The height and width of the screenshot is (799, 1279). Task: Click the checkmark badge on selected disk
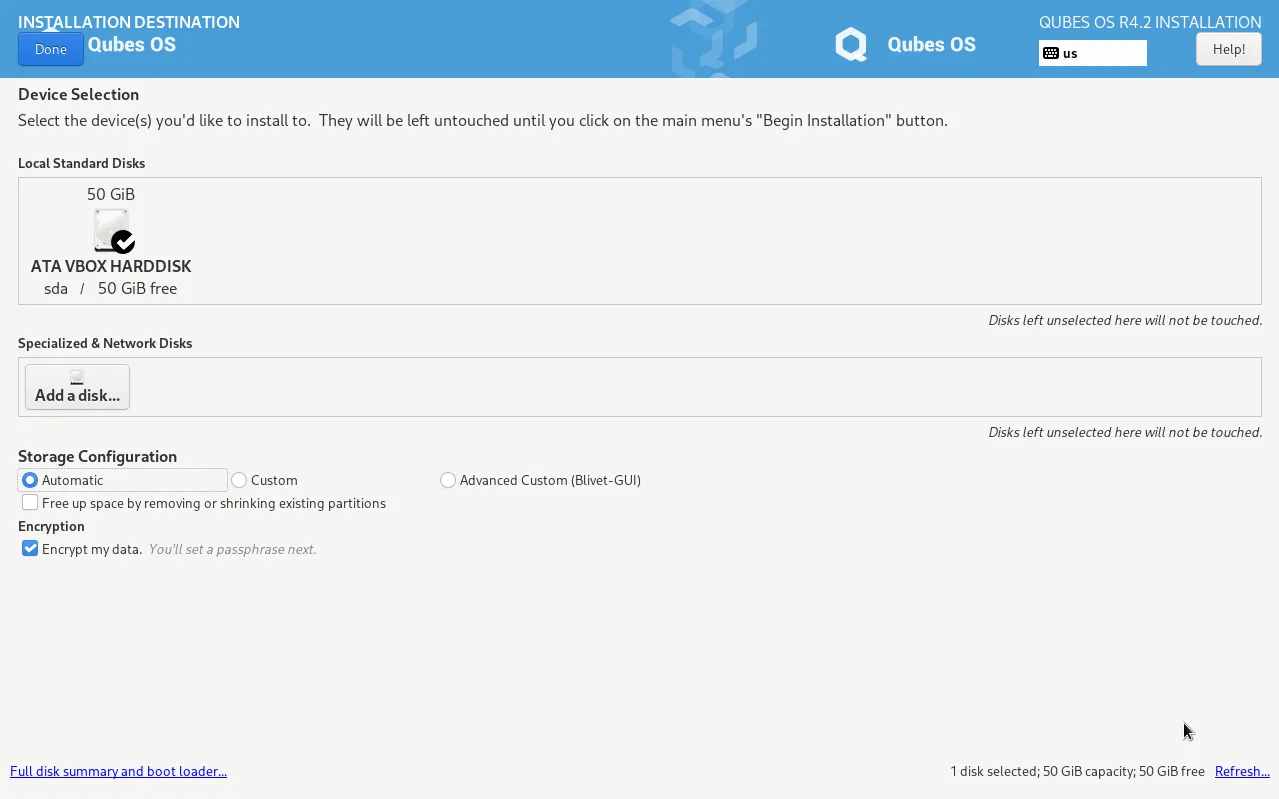pyautogui.click(x=124, y=242)
